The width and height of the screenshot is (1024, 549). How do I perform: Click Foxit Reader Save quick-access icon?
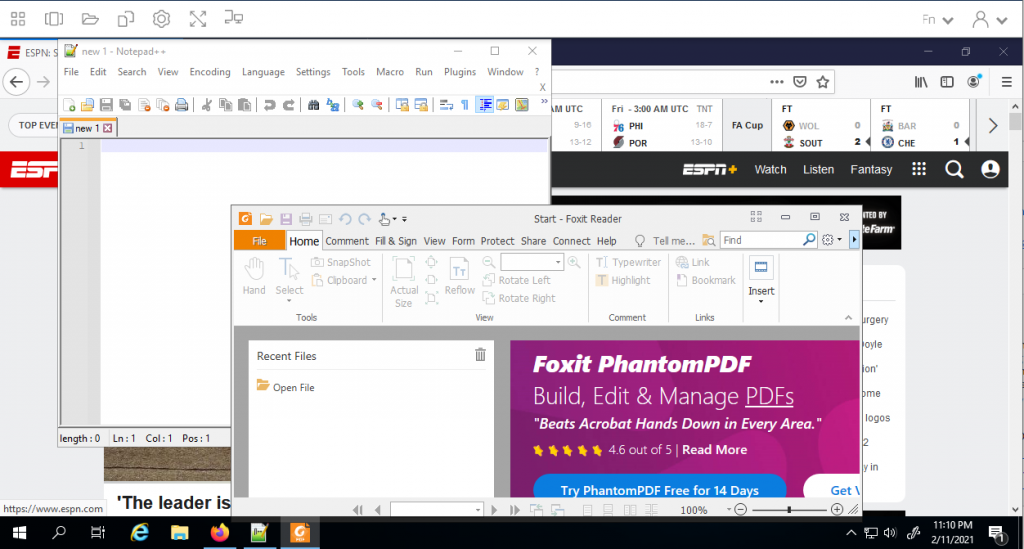[285, 219]
